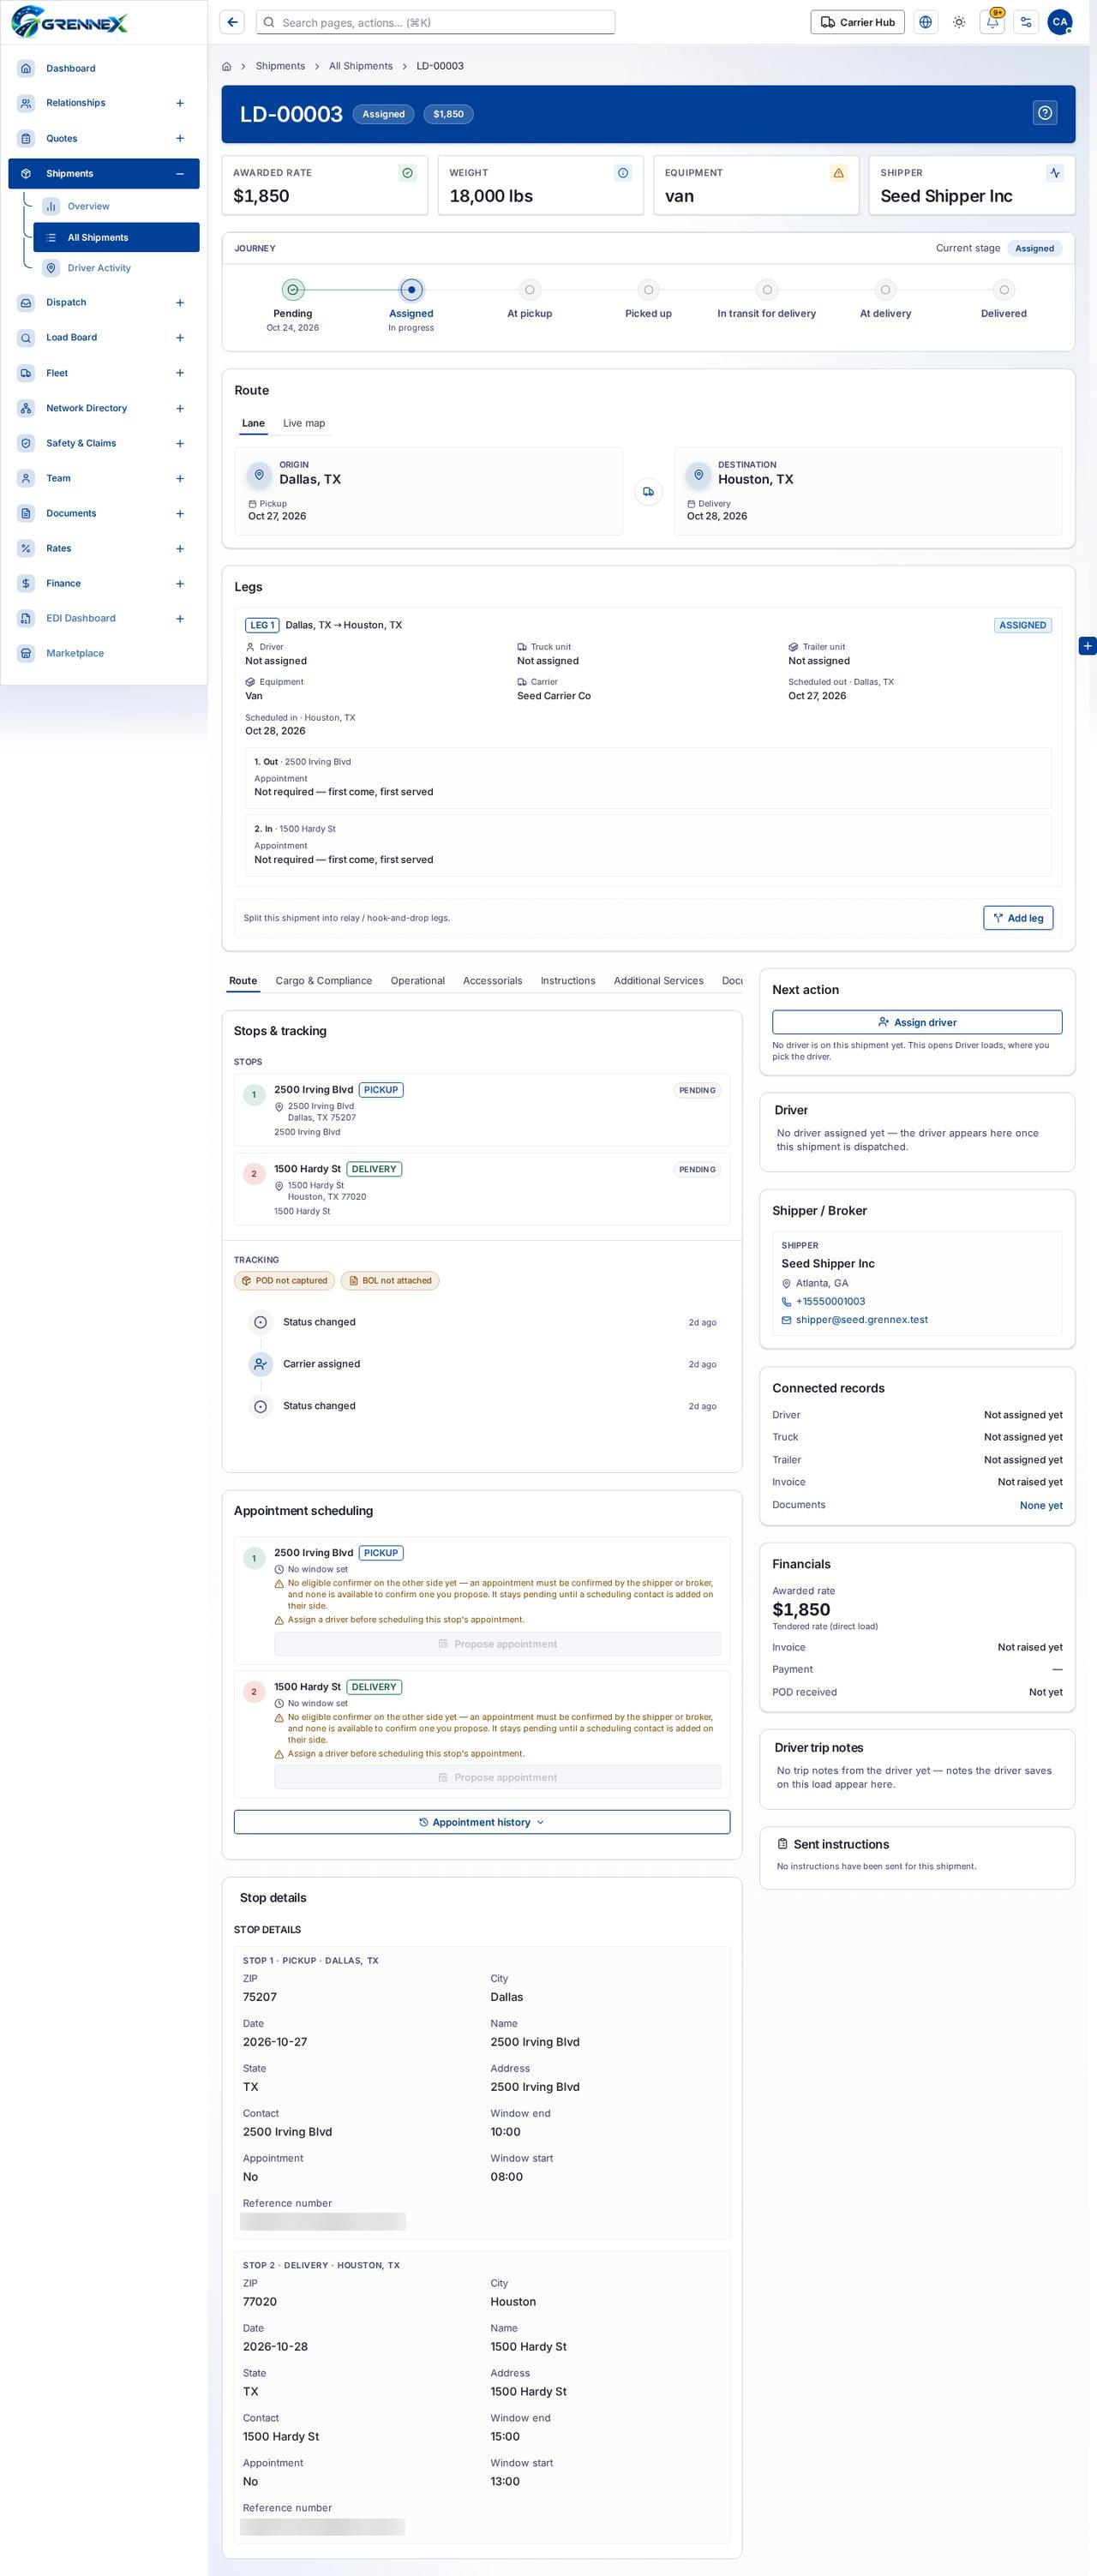1097x2576 pixels.
Task: Click the Weight info icon
Action: (623, 173)
